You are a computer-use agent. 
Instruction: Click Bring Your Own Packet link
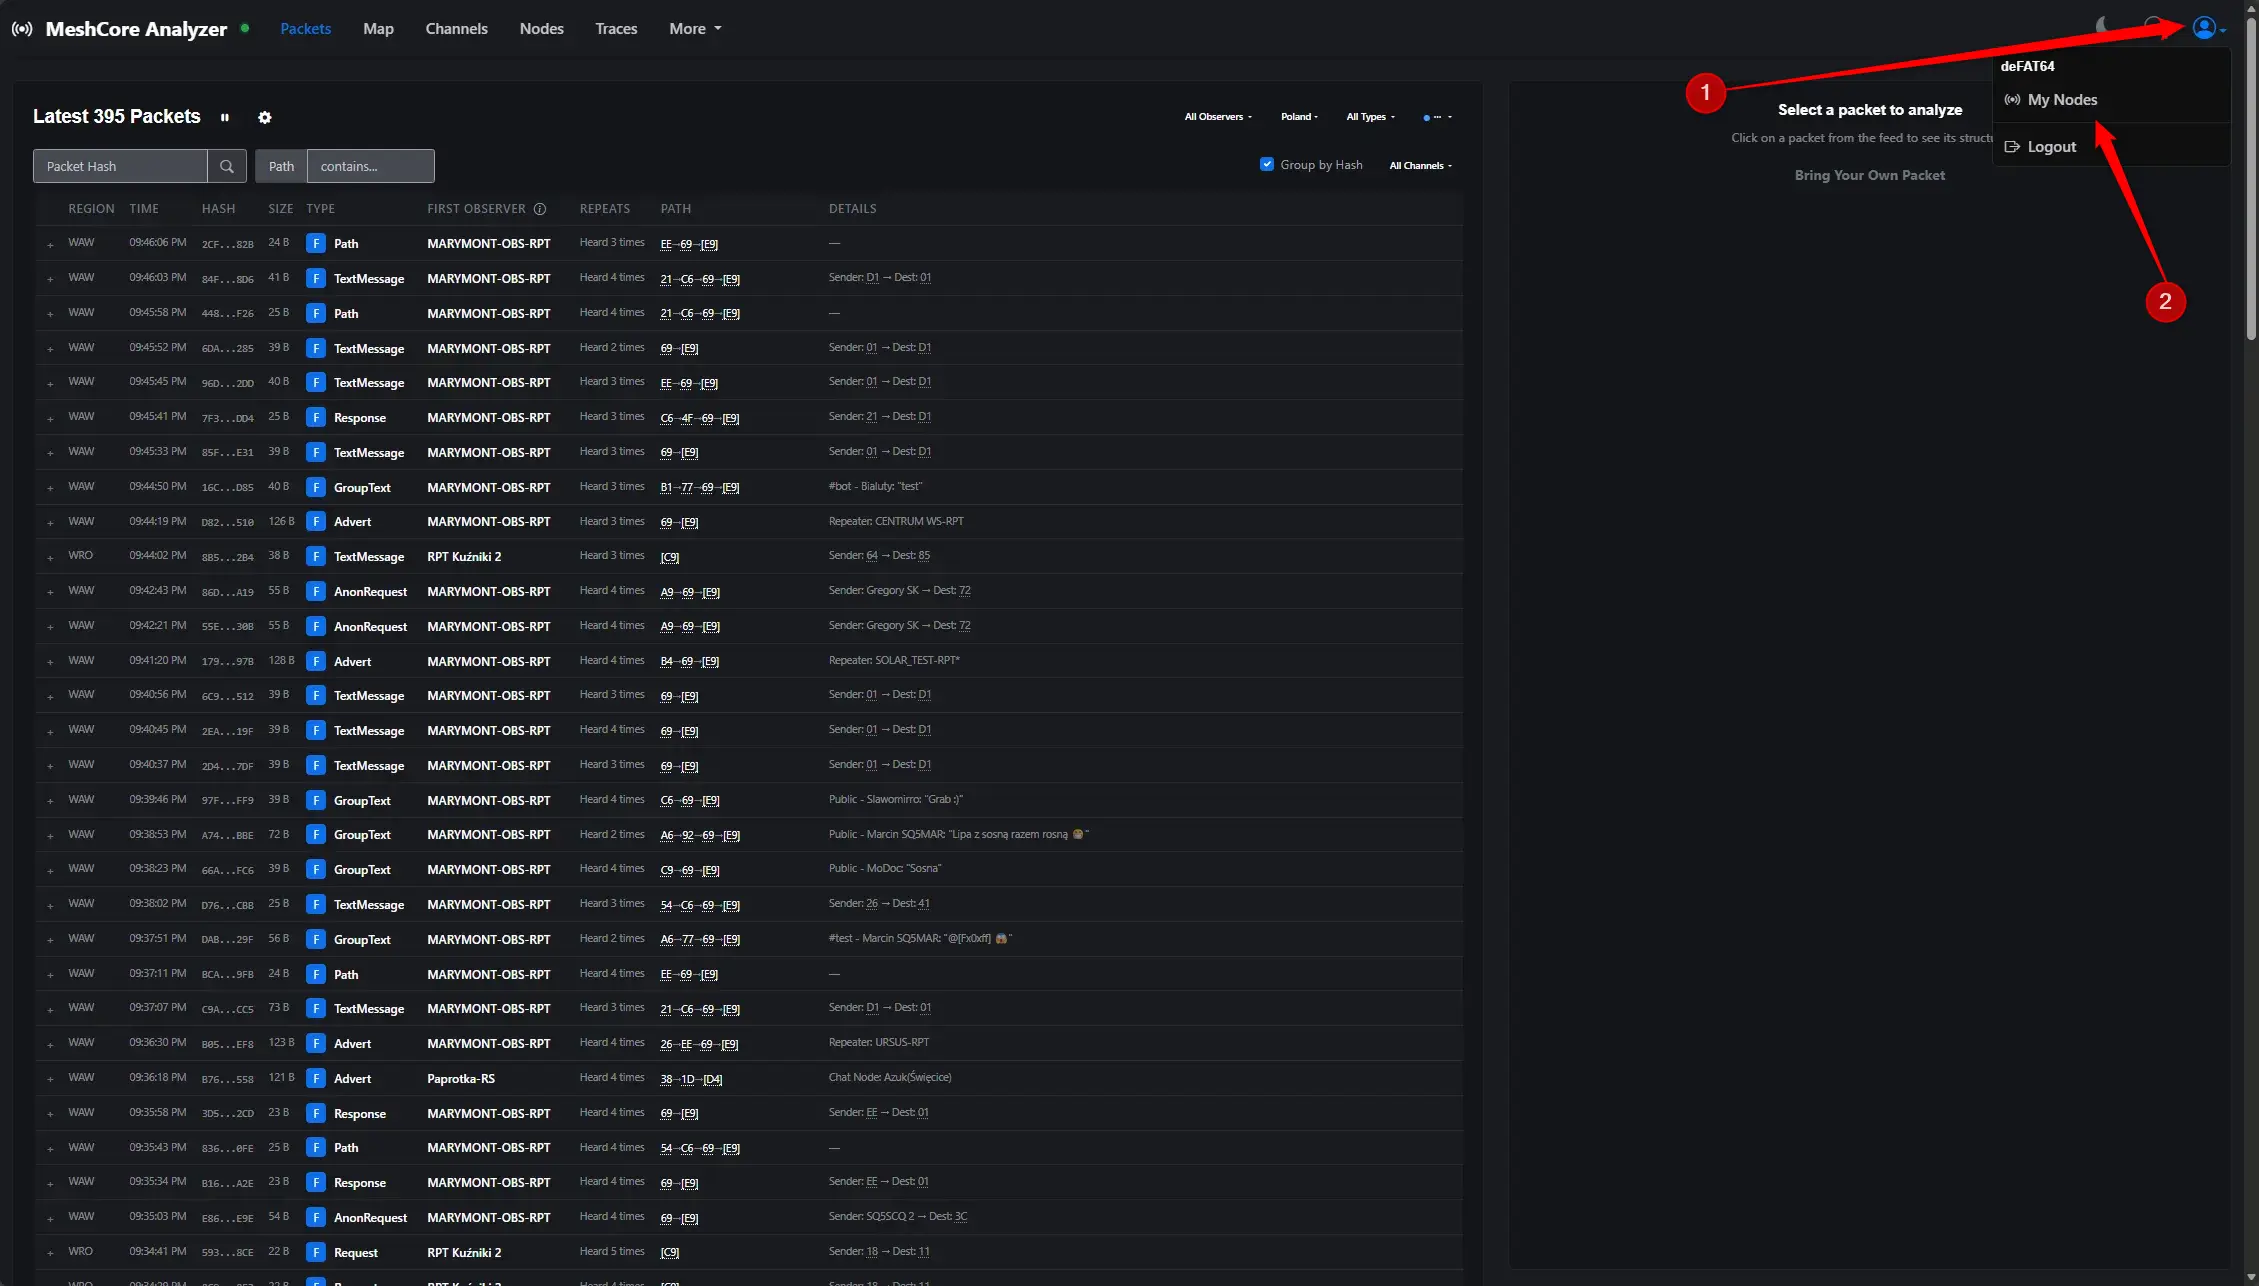pyautogui.click(x=1869, y=175)
